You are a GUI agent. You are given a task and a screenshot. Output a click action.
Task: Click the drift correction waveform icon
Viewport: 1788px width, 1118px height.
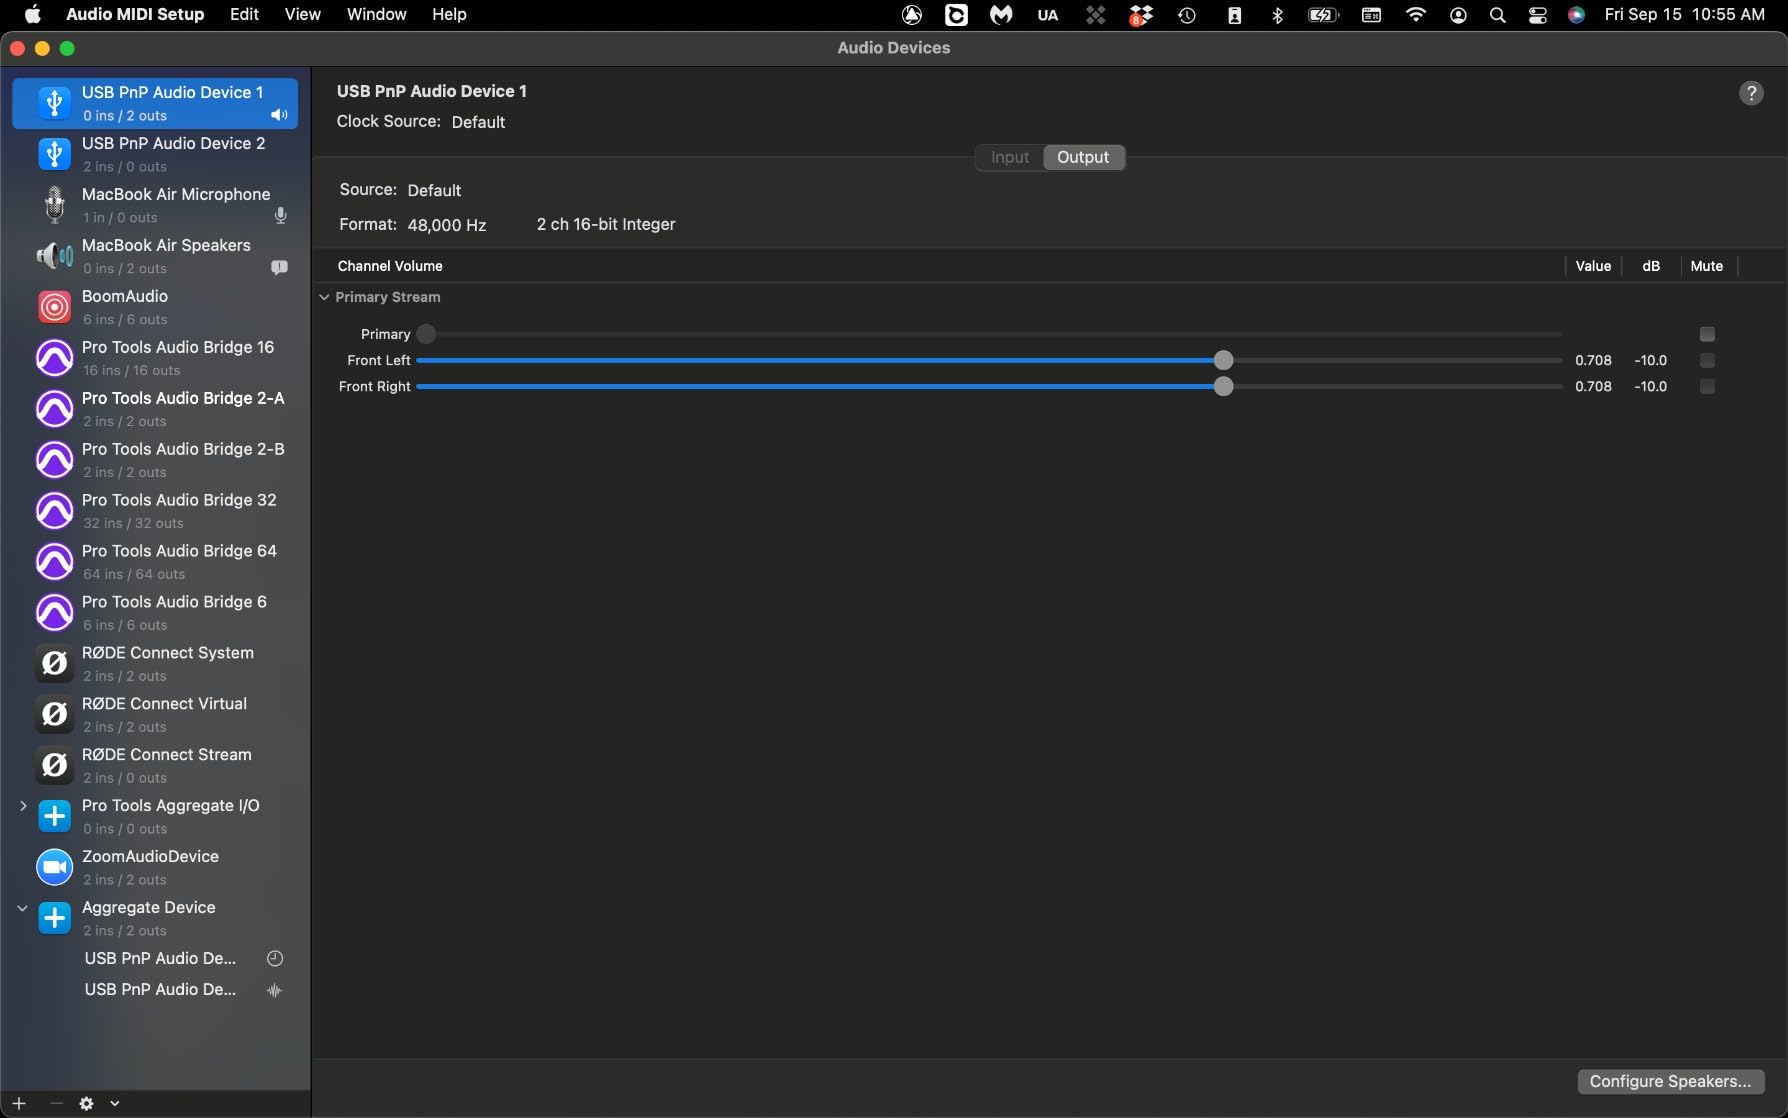tap(275, 990)
